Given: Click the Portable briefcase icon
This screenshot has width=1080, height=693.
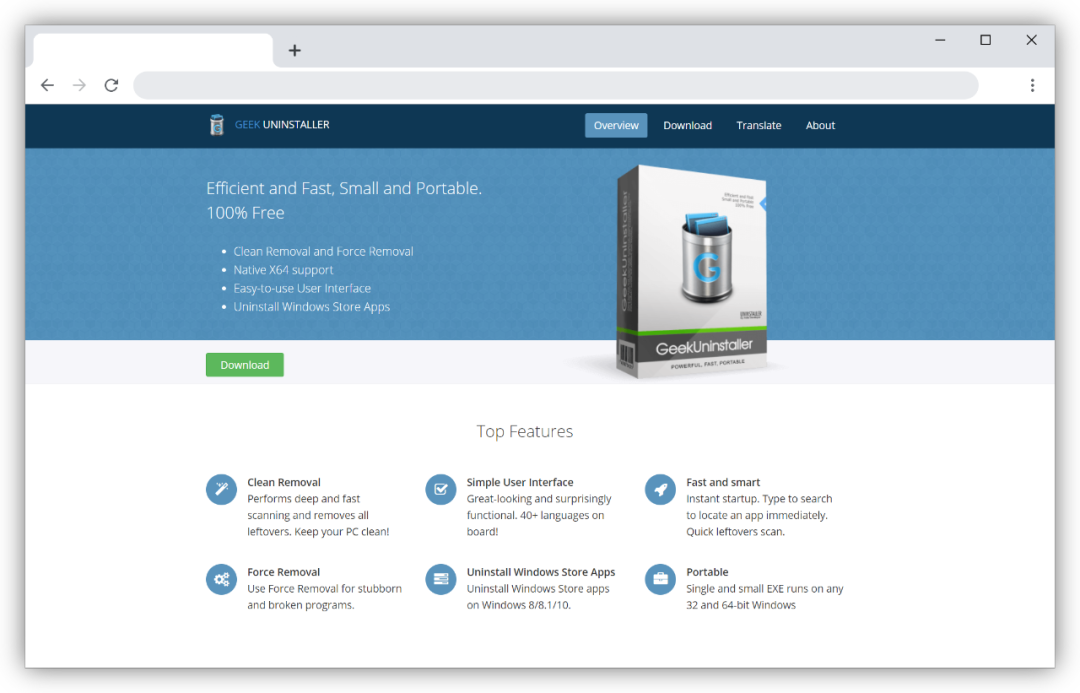Looking at the screenshot, I should click(660, 579).
